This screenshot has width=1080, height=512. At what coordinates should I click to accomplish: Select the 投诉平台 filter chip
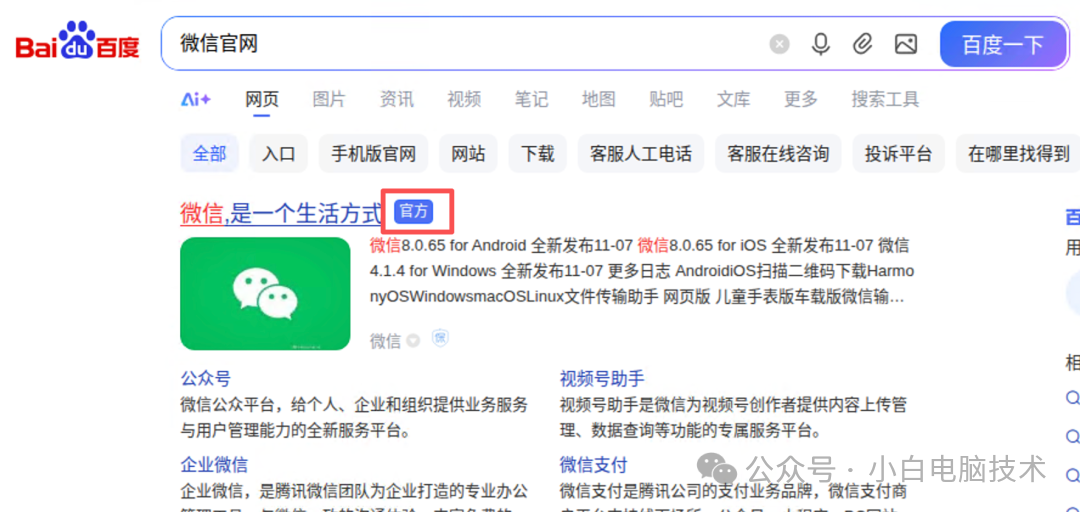(899, 153)
